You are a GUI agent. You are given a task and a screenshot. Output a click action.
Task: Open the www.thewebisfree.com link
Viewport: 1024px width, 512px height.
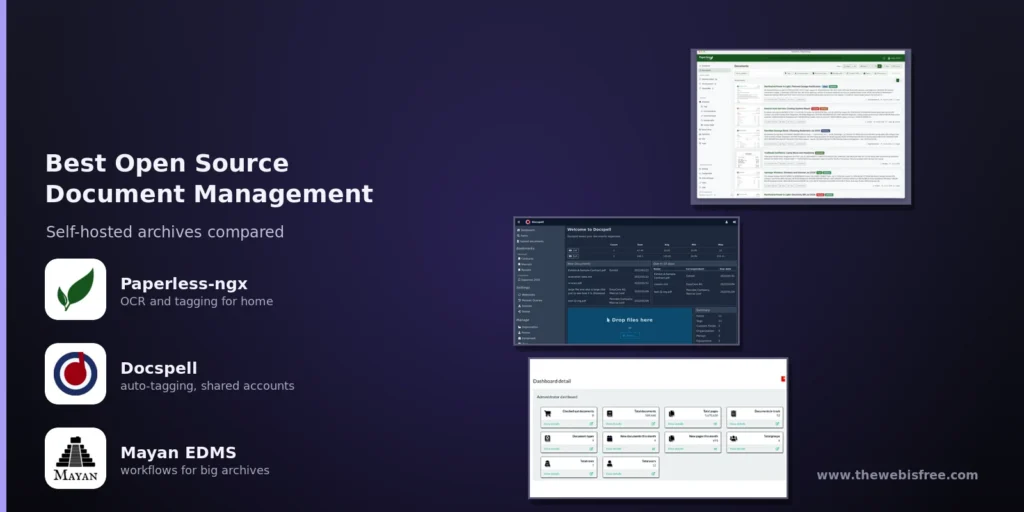(897, 475)
